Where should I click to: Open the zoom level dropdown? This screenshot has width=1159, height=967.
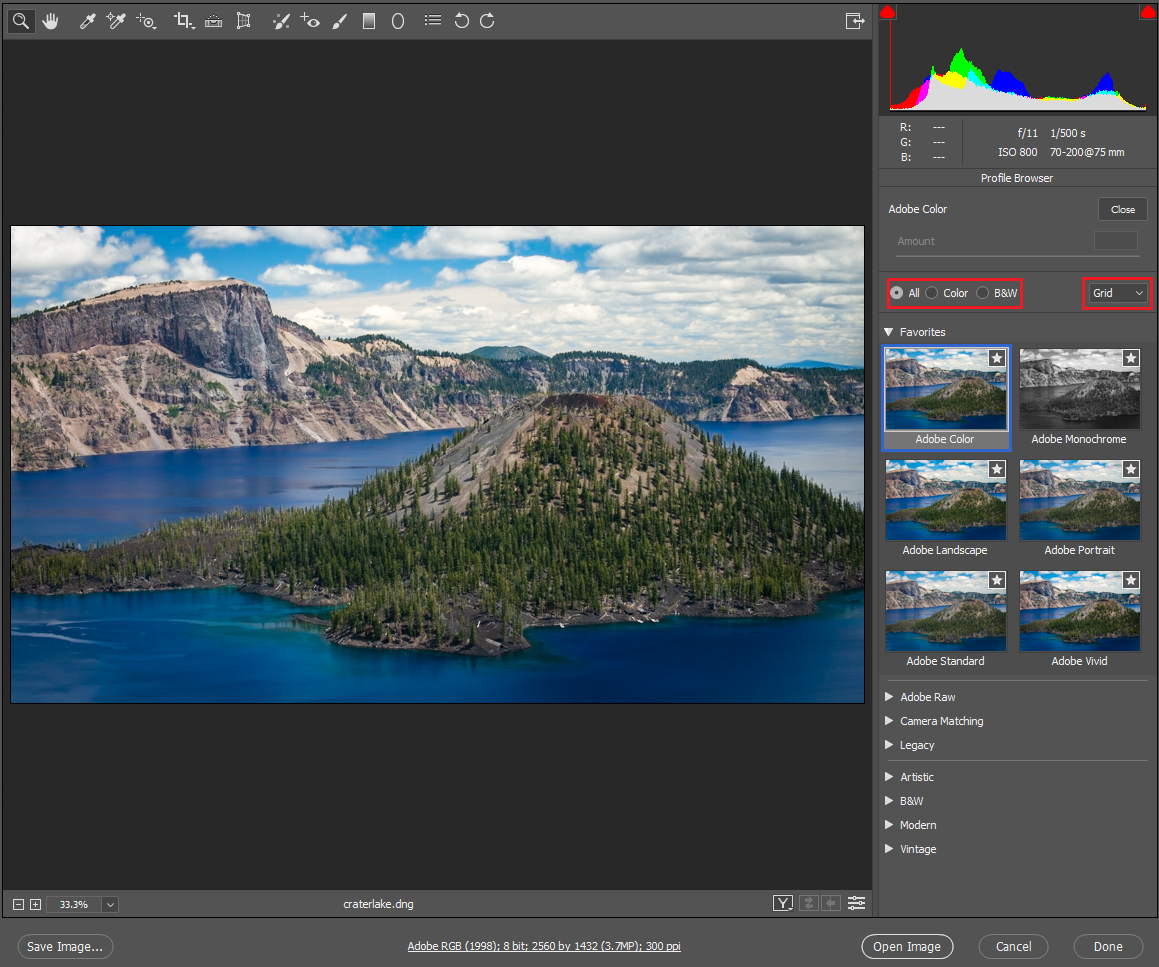110,904
